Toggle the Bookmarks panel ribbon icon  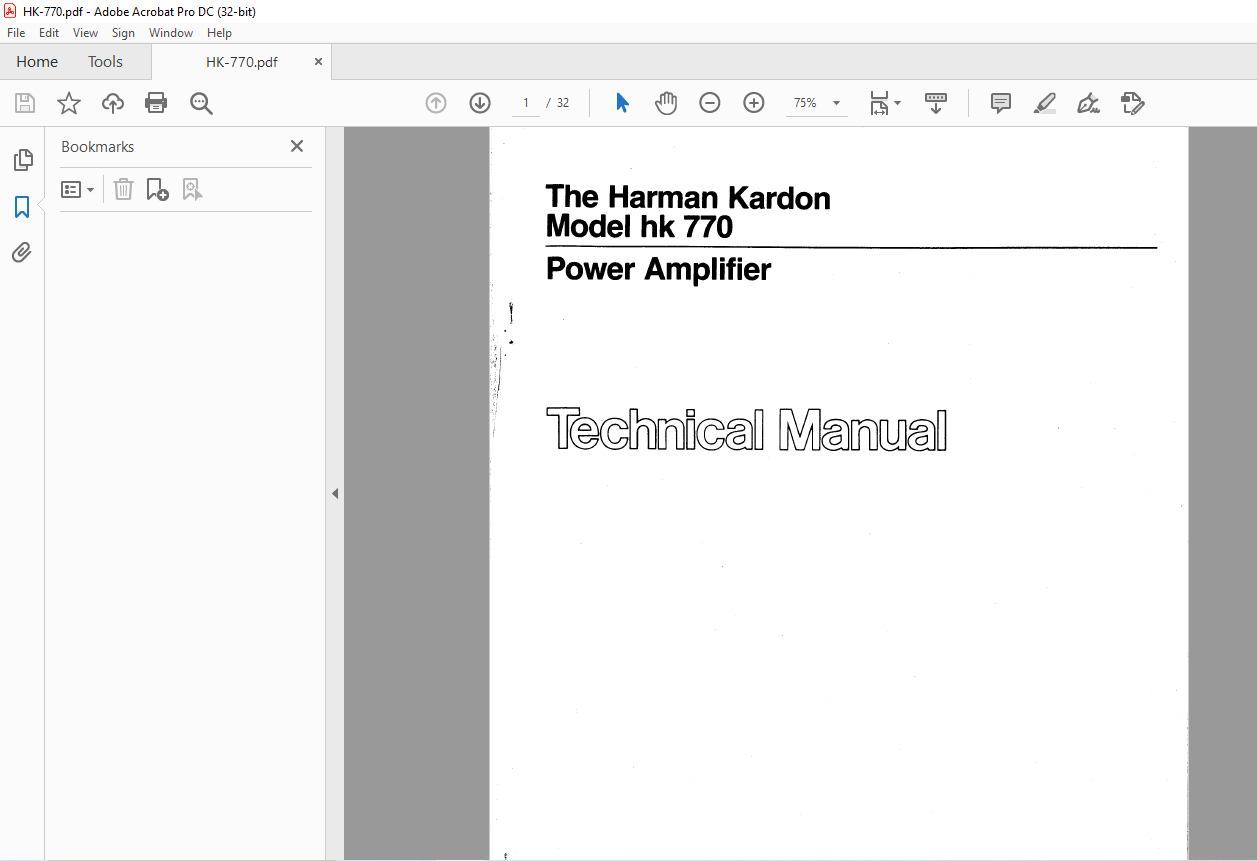point(22,207)
